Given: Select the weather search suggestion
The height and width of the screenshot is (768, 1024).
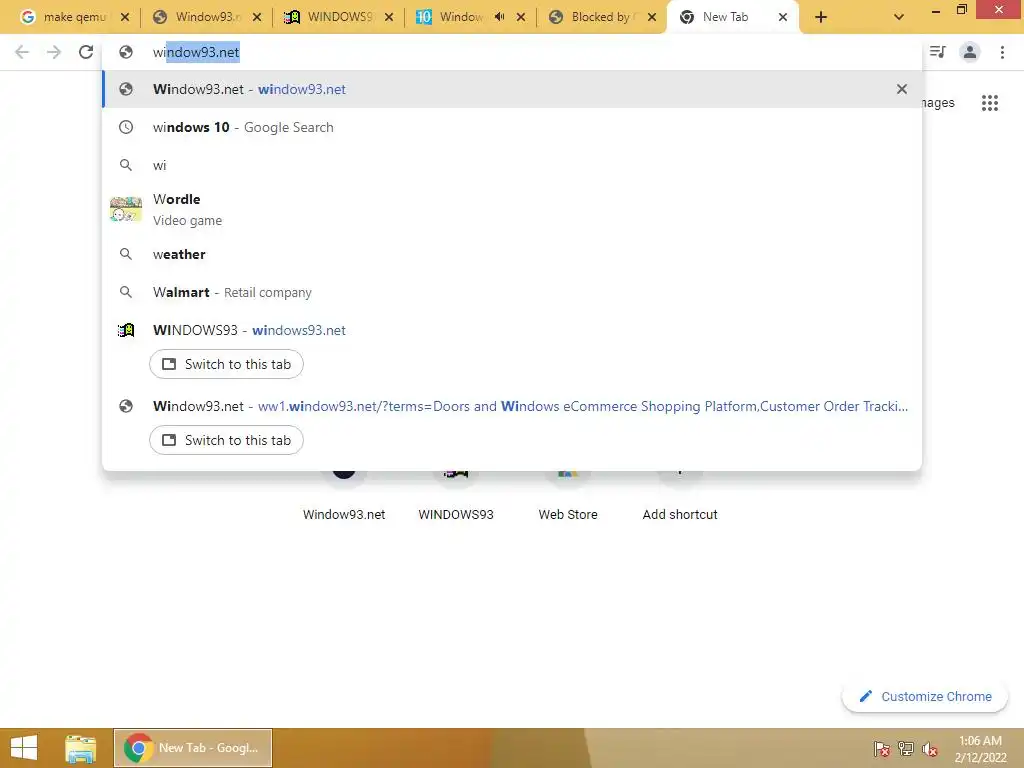Looking at the screenshot, I should point(512,254).
